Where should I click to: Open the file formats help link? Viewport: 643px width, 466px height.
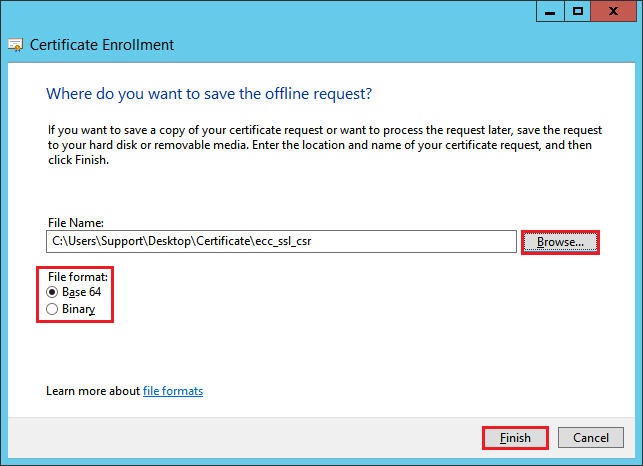[173, 391]
